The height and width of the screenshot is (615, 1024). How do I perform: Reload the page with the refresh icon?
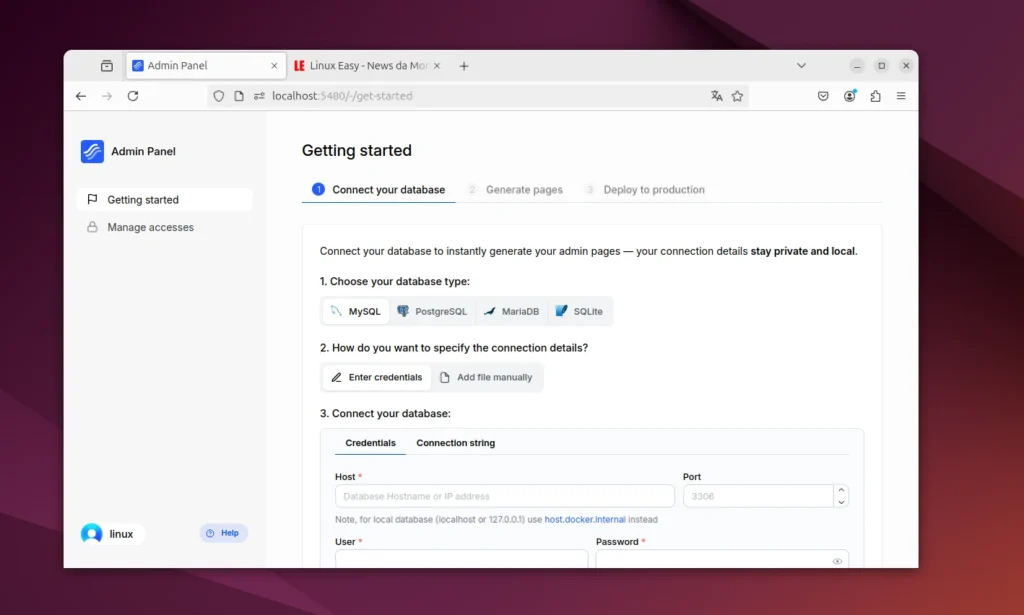coord(133,96)
